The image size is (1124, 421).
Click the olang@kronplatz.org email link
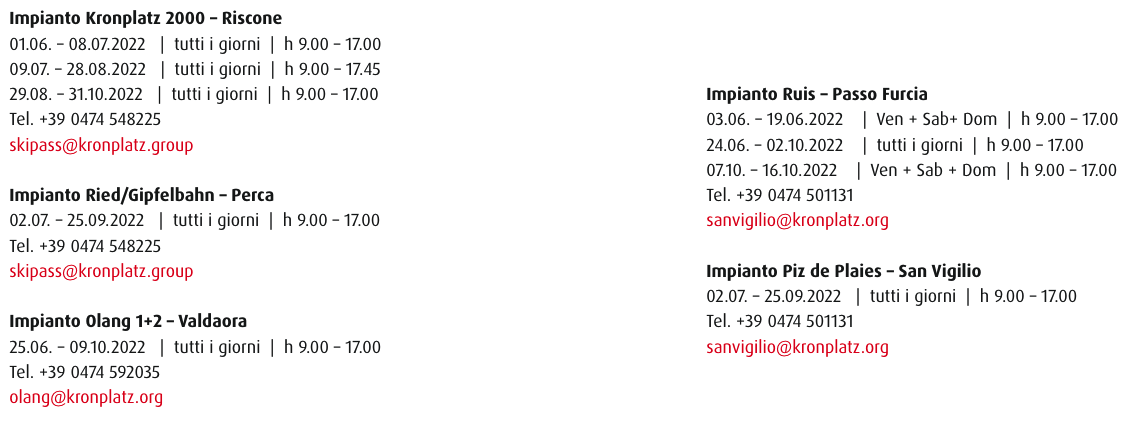[86, 397]
